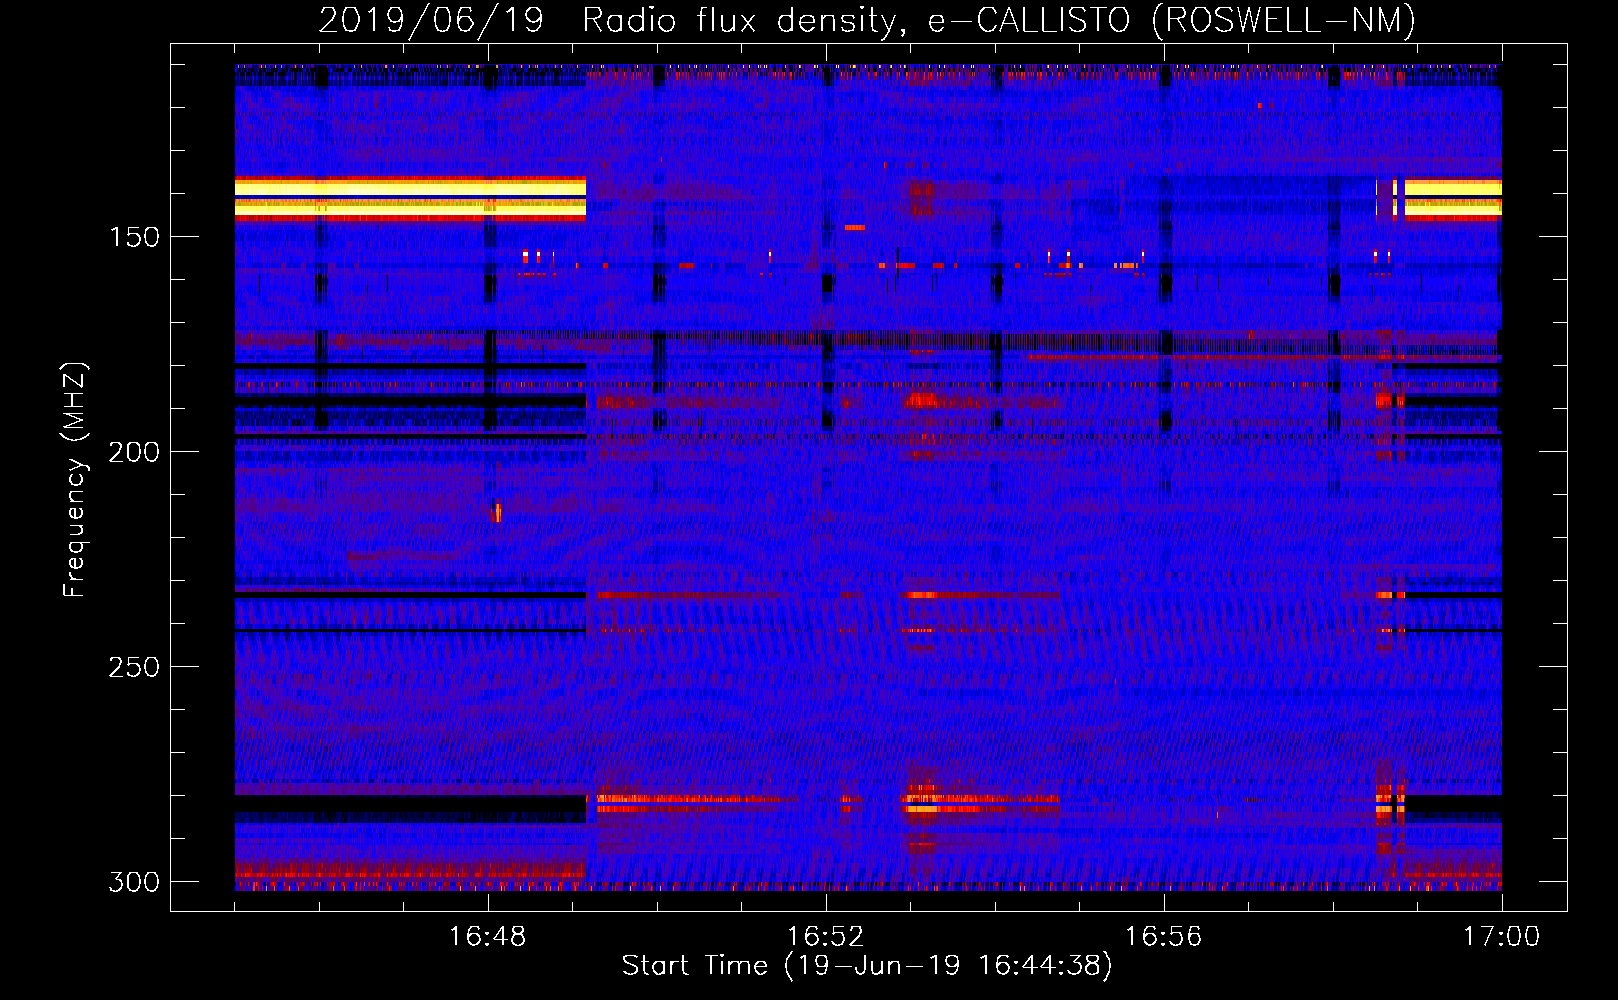Click the 16:56 time tick label
This screenshot has width=1618, height=1000.
[1163, 937]
